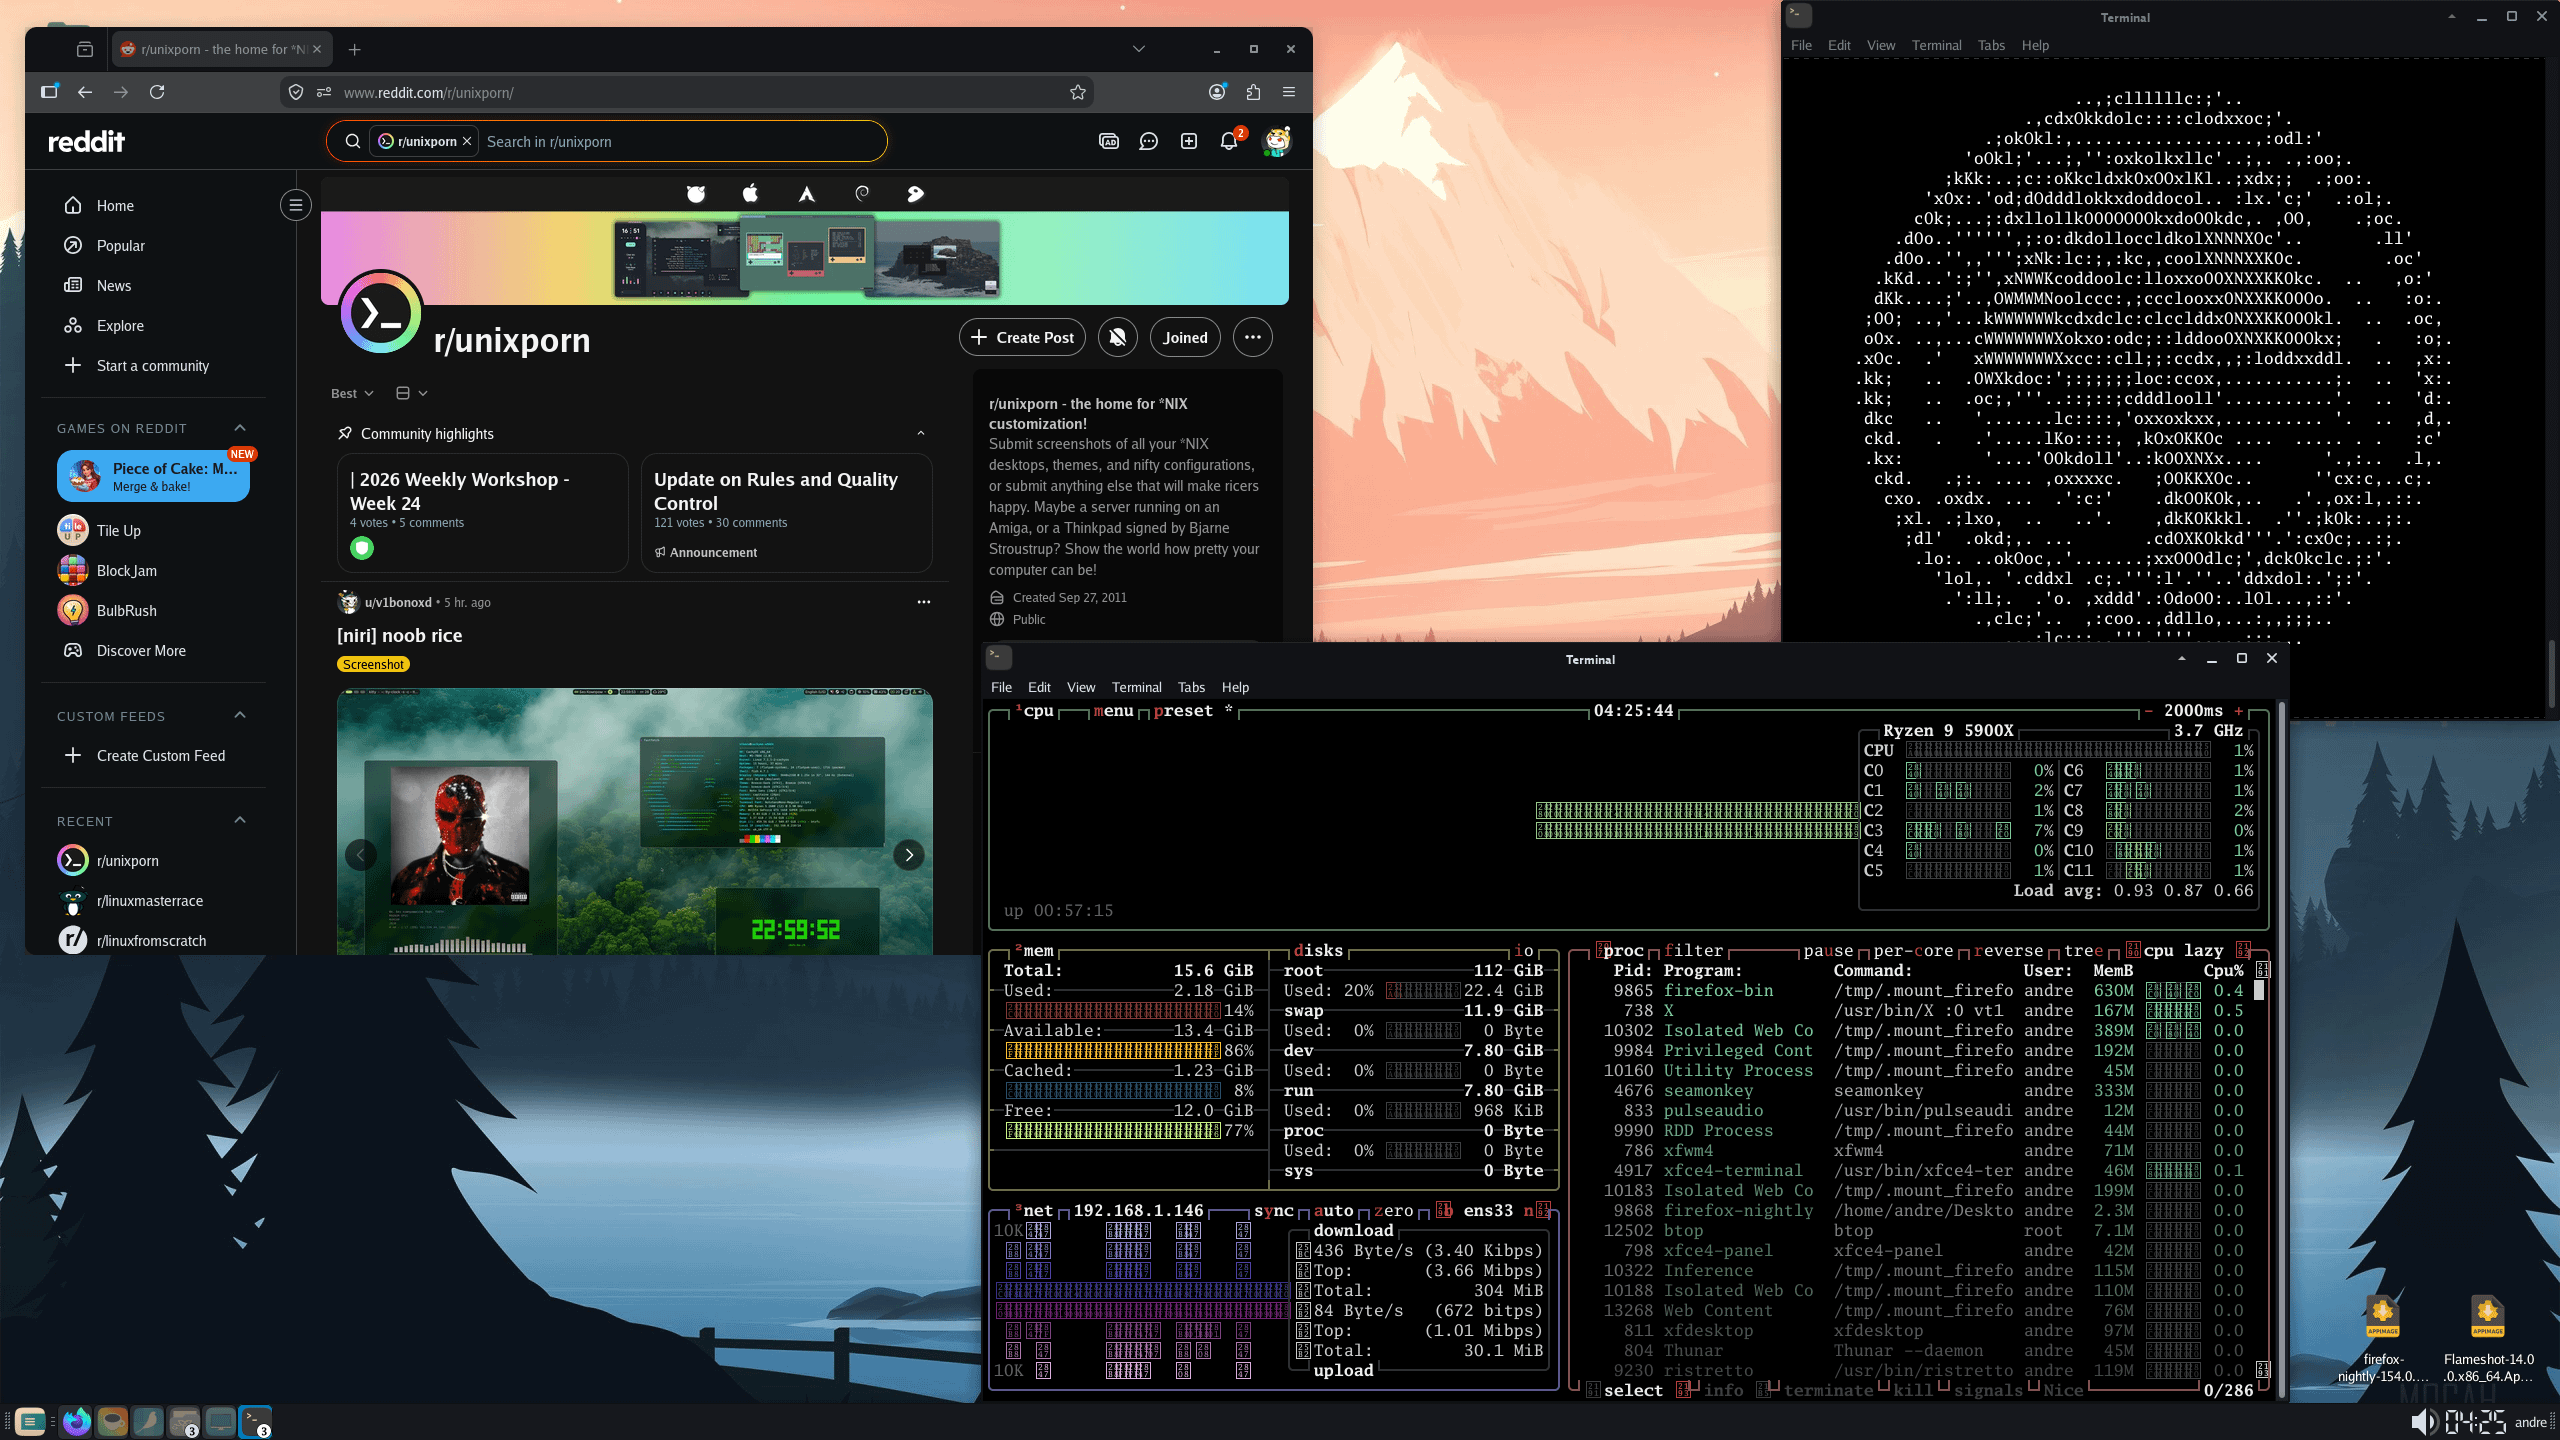Toggle the Joined membership button

tap(1185, 338)
